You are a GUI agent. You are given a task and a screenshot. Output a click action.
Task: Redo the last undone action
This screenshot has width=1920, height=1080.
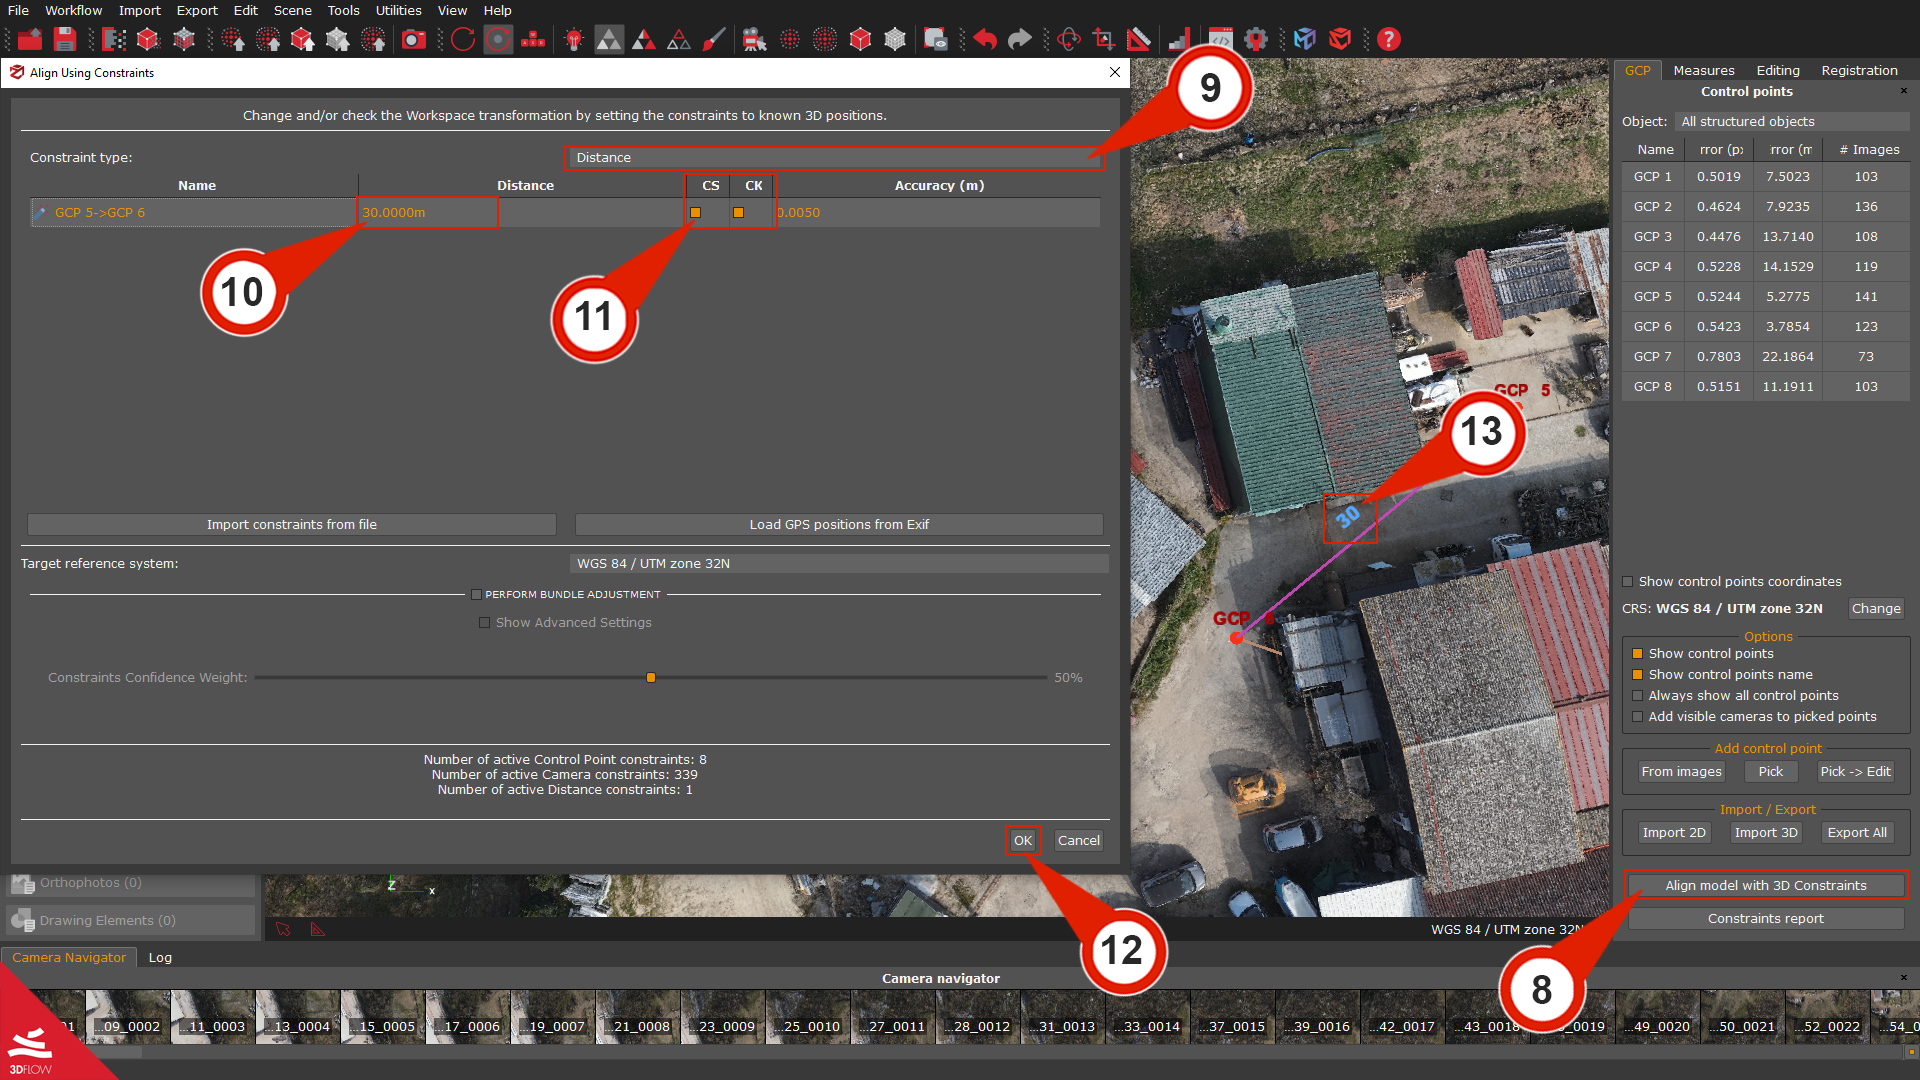coord(1019,39)
